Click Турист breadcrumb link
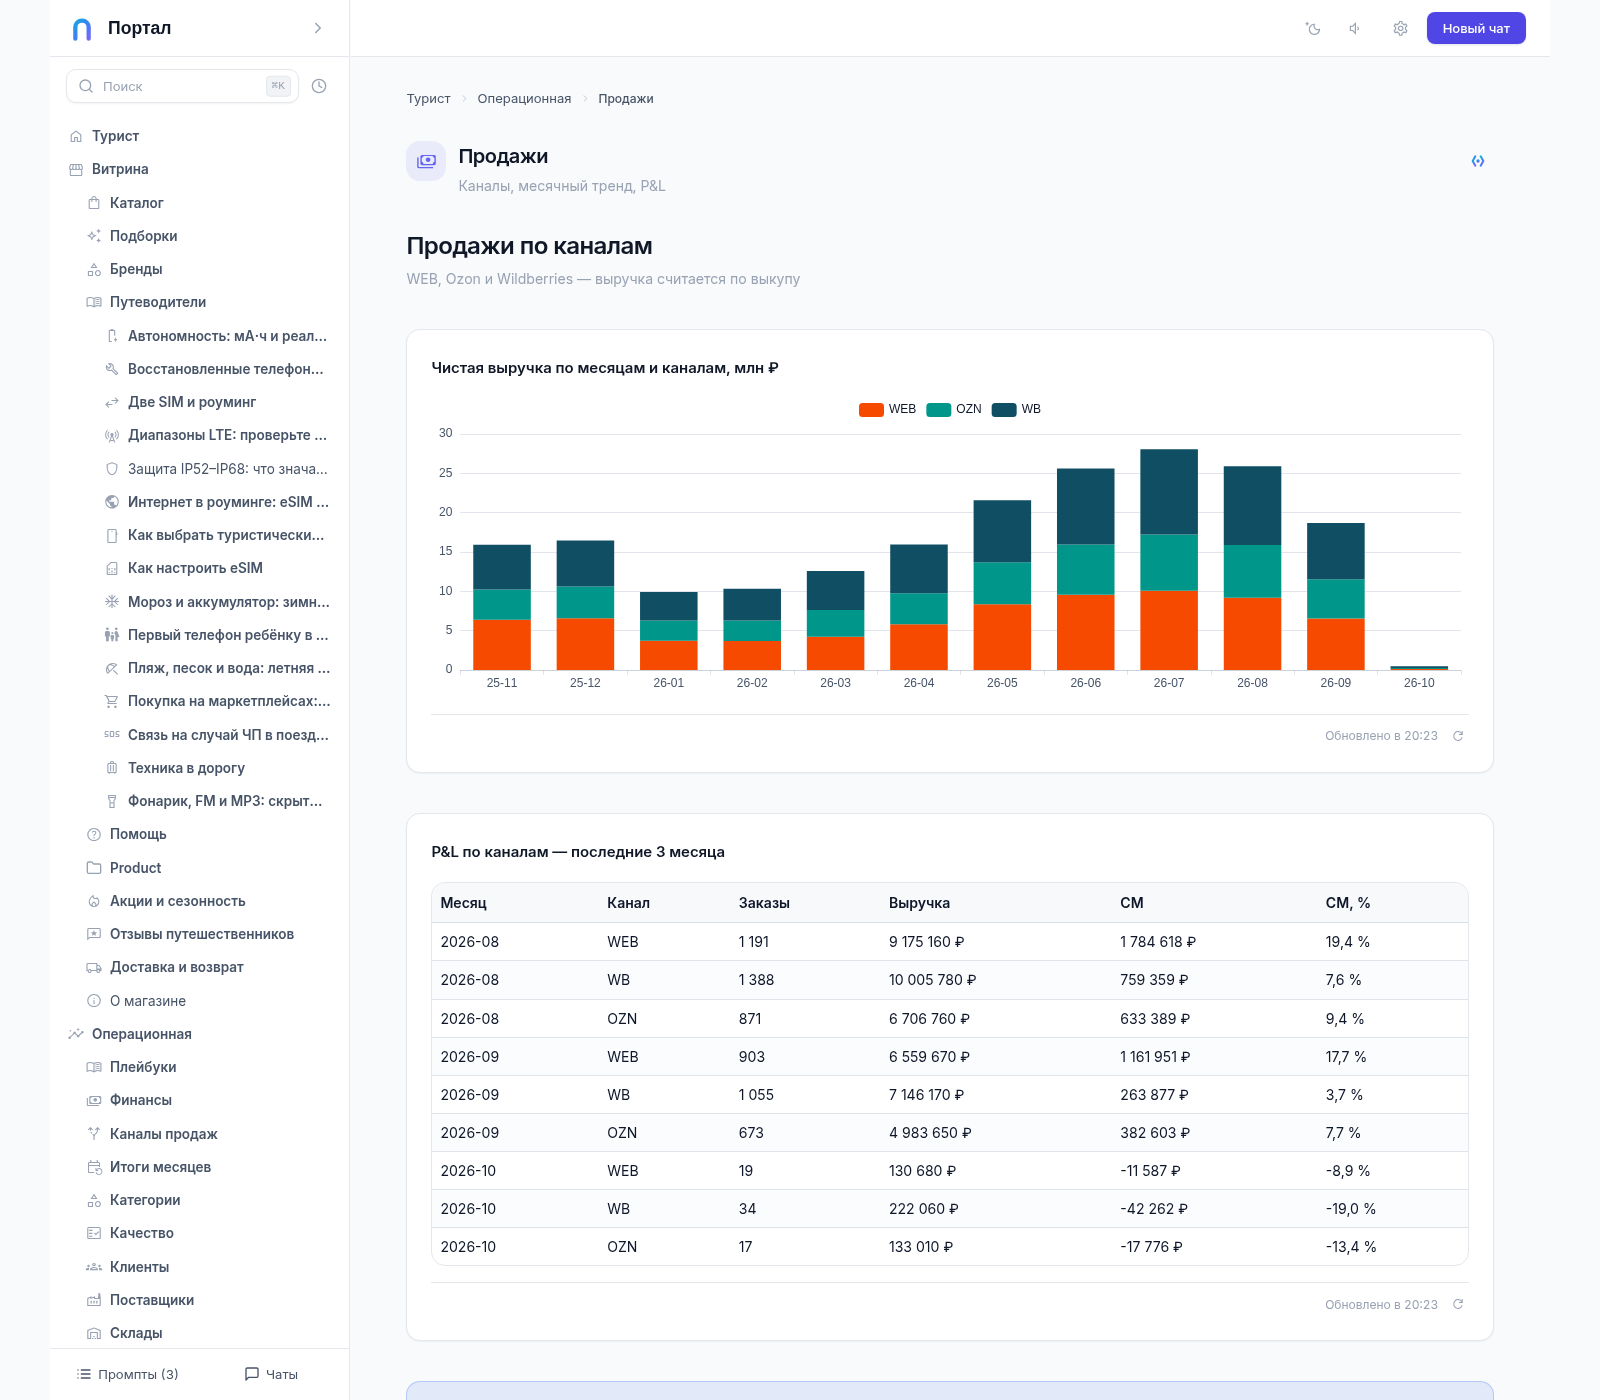The width and height of the screenshot is (1600, 1400). (x=429, y=98)
